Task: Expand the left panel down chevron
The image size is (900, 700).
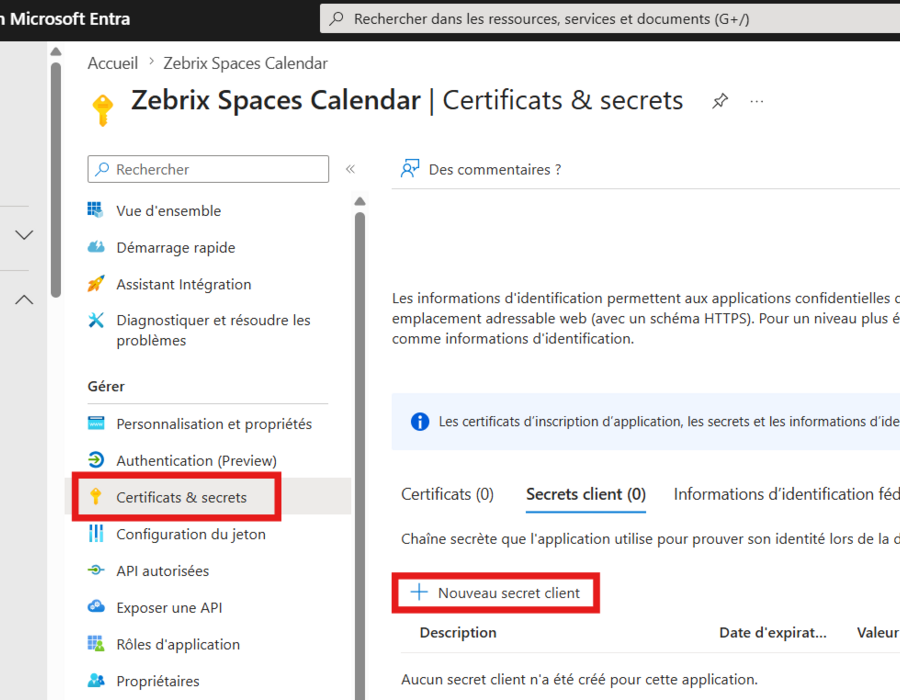Action: point(24,235)
